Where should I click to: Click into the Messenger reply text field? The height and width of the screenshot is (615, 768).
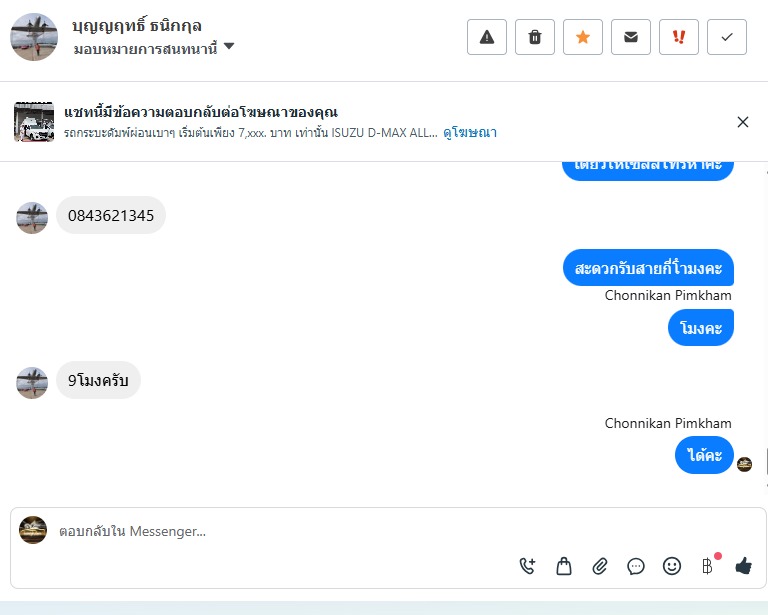[x=284, y=531]
